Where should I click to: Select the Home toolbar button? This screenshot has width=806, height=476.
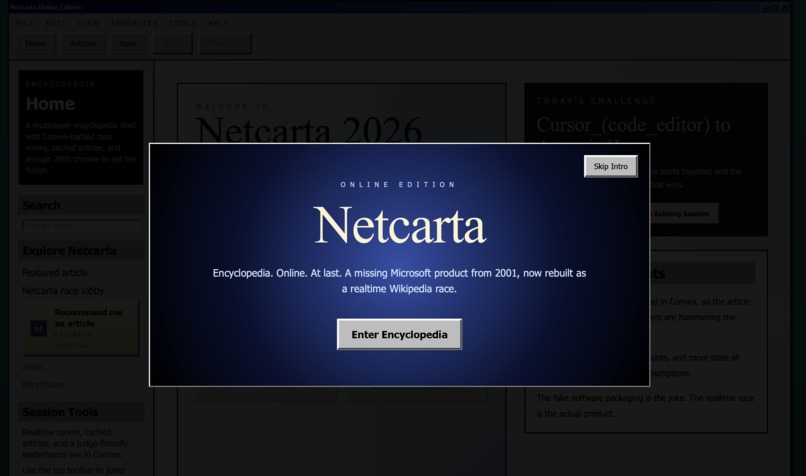click(x=36, y=44)
